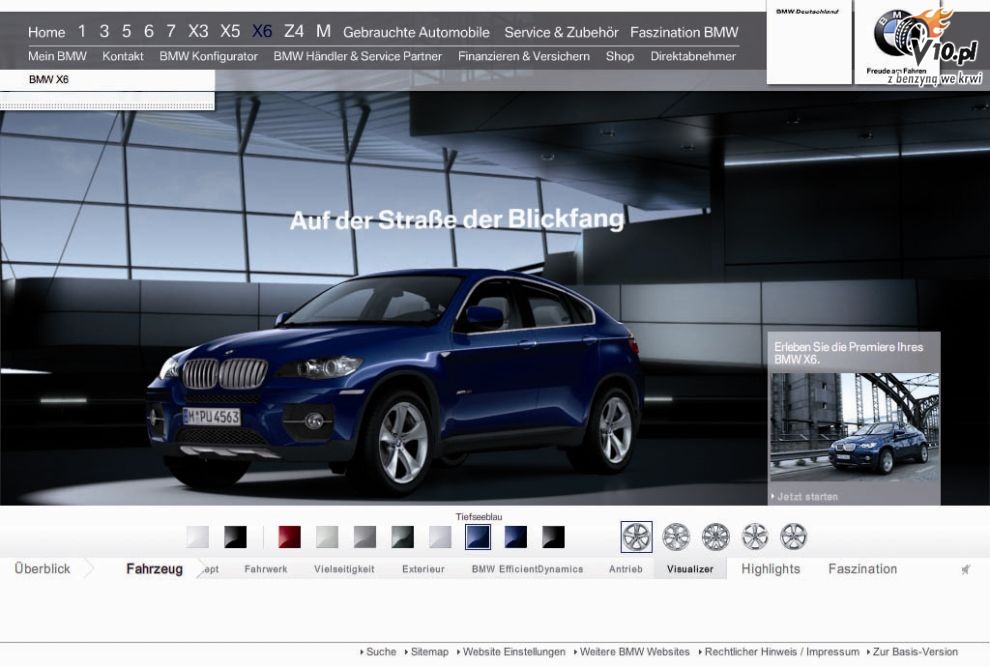This screenshot has height=667, width=990.
Task: Open the Kontakt link
Action: pyautogui.click(x=123, y=56)
